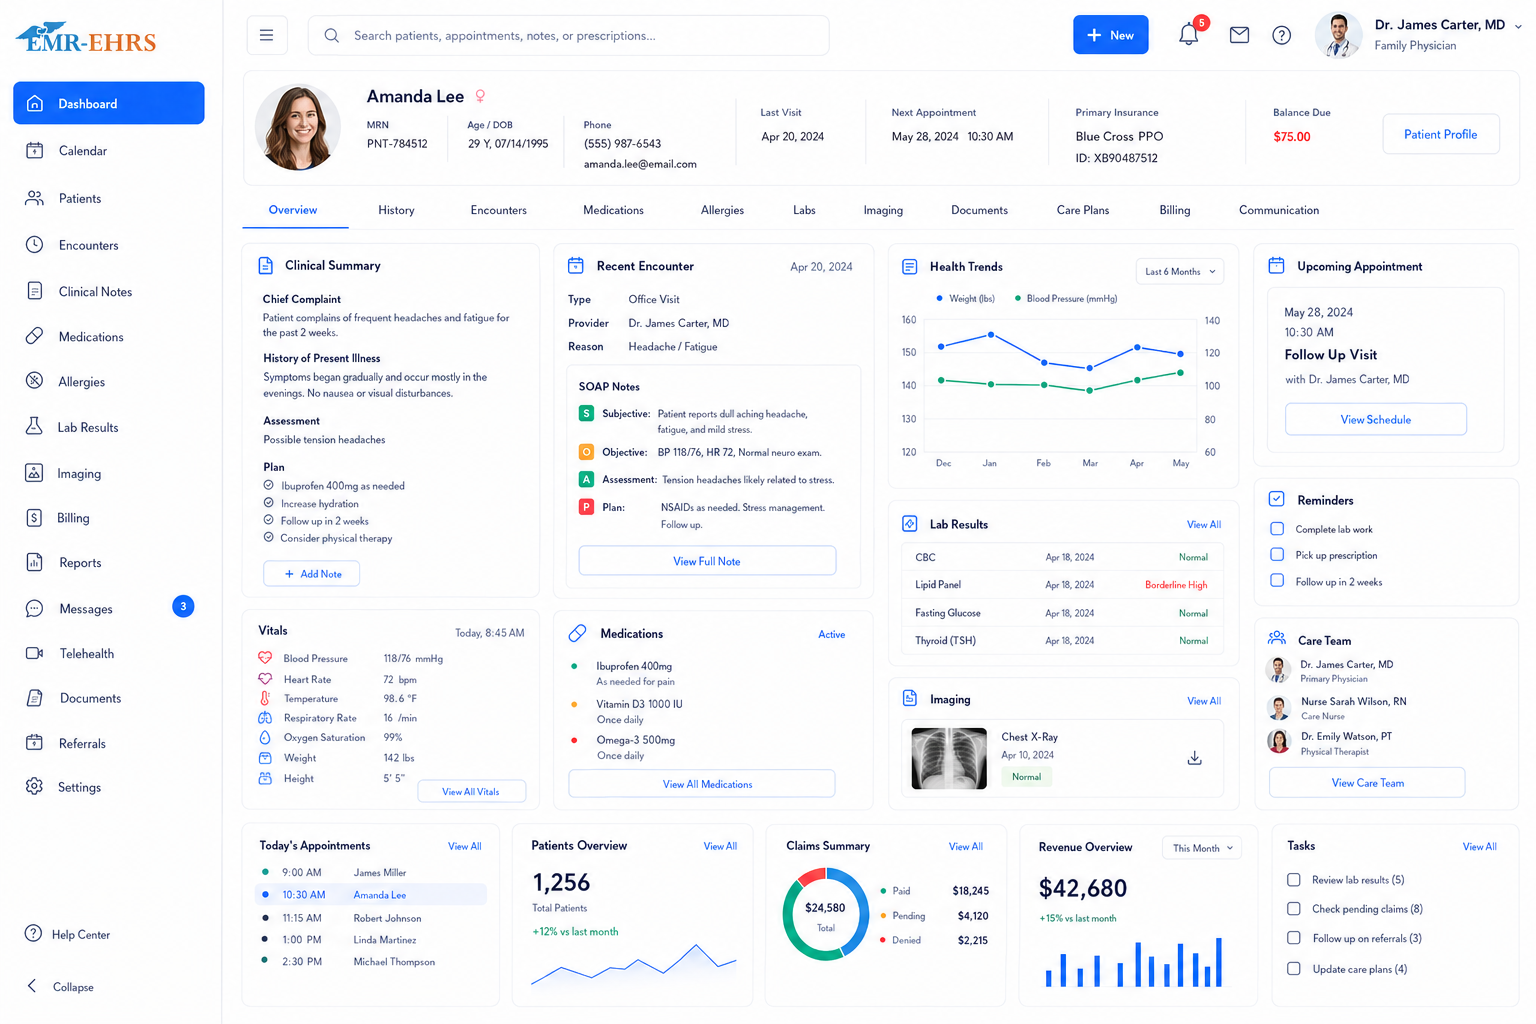Viewport: 1536px width, 1024px height.
Task: Select the 10:30 AM Amanda Lee appointment
Action: coord(371,894)
